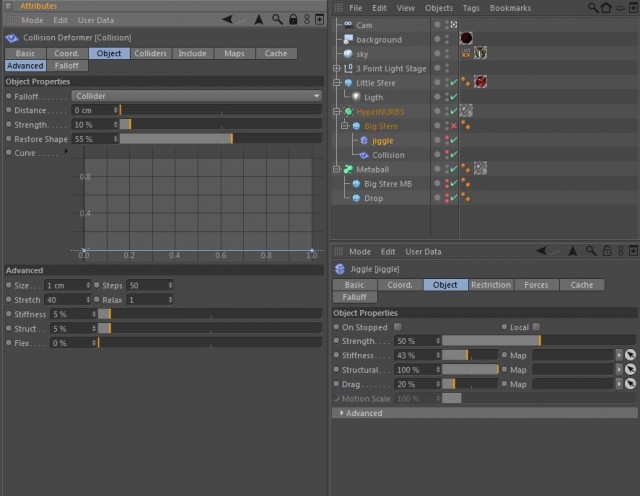This screenshot has height=496, width=640.
Task: Open Tags menu in Object Manager
Action: point(471,8)
